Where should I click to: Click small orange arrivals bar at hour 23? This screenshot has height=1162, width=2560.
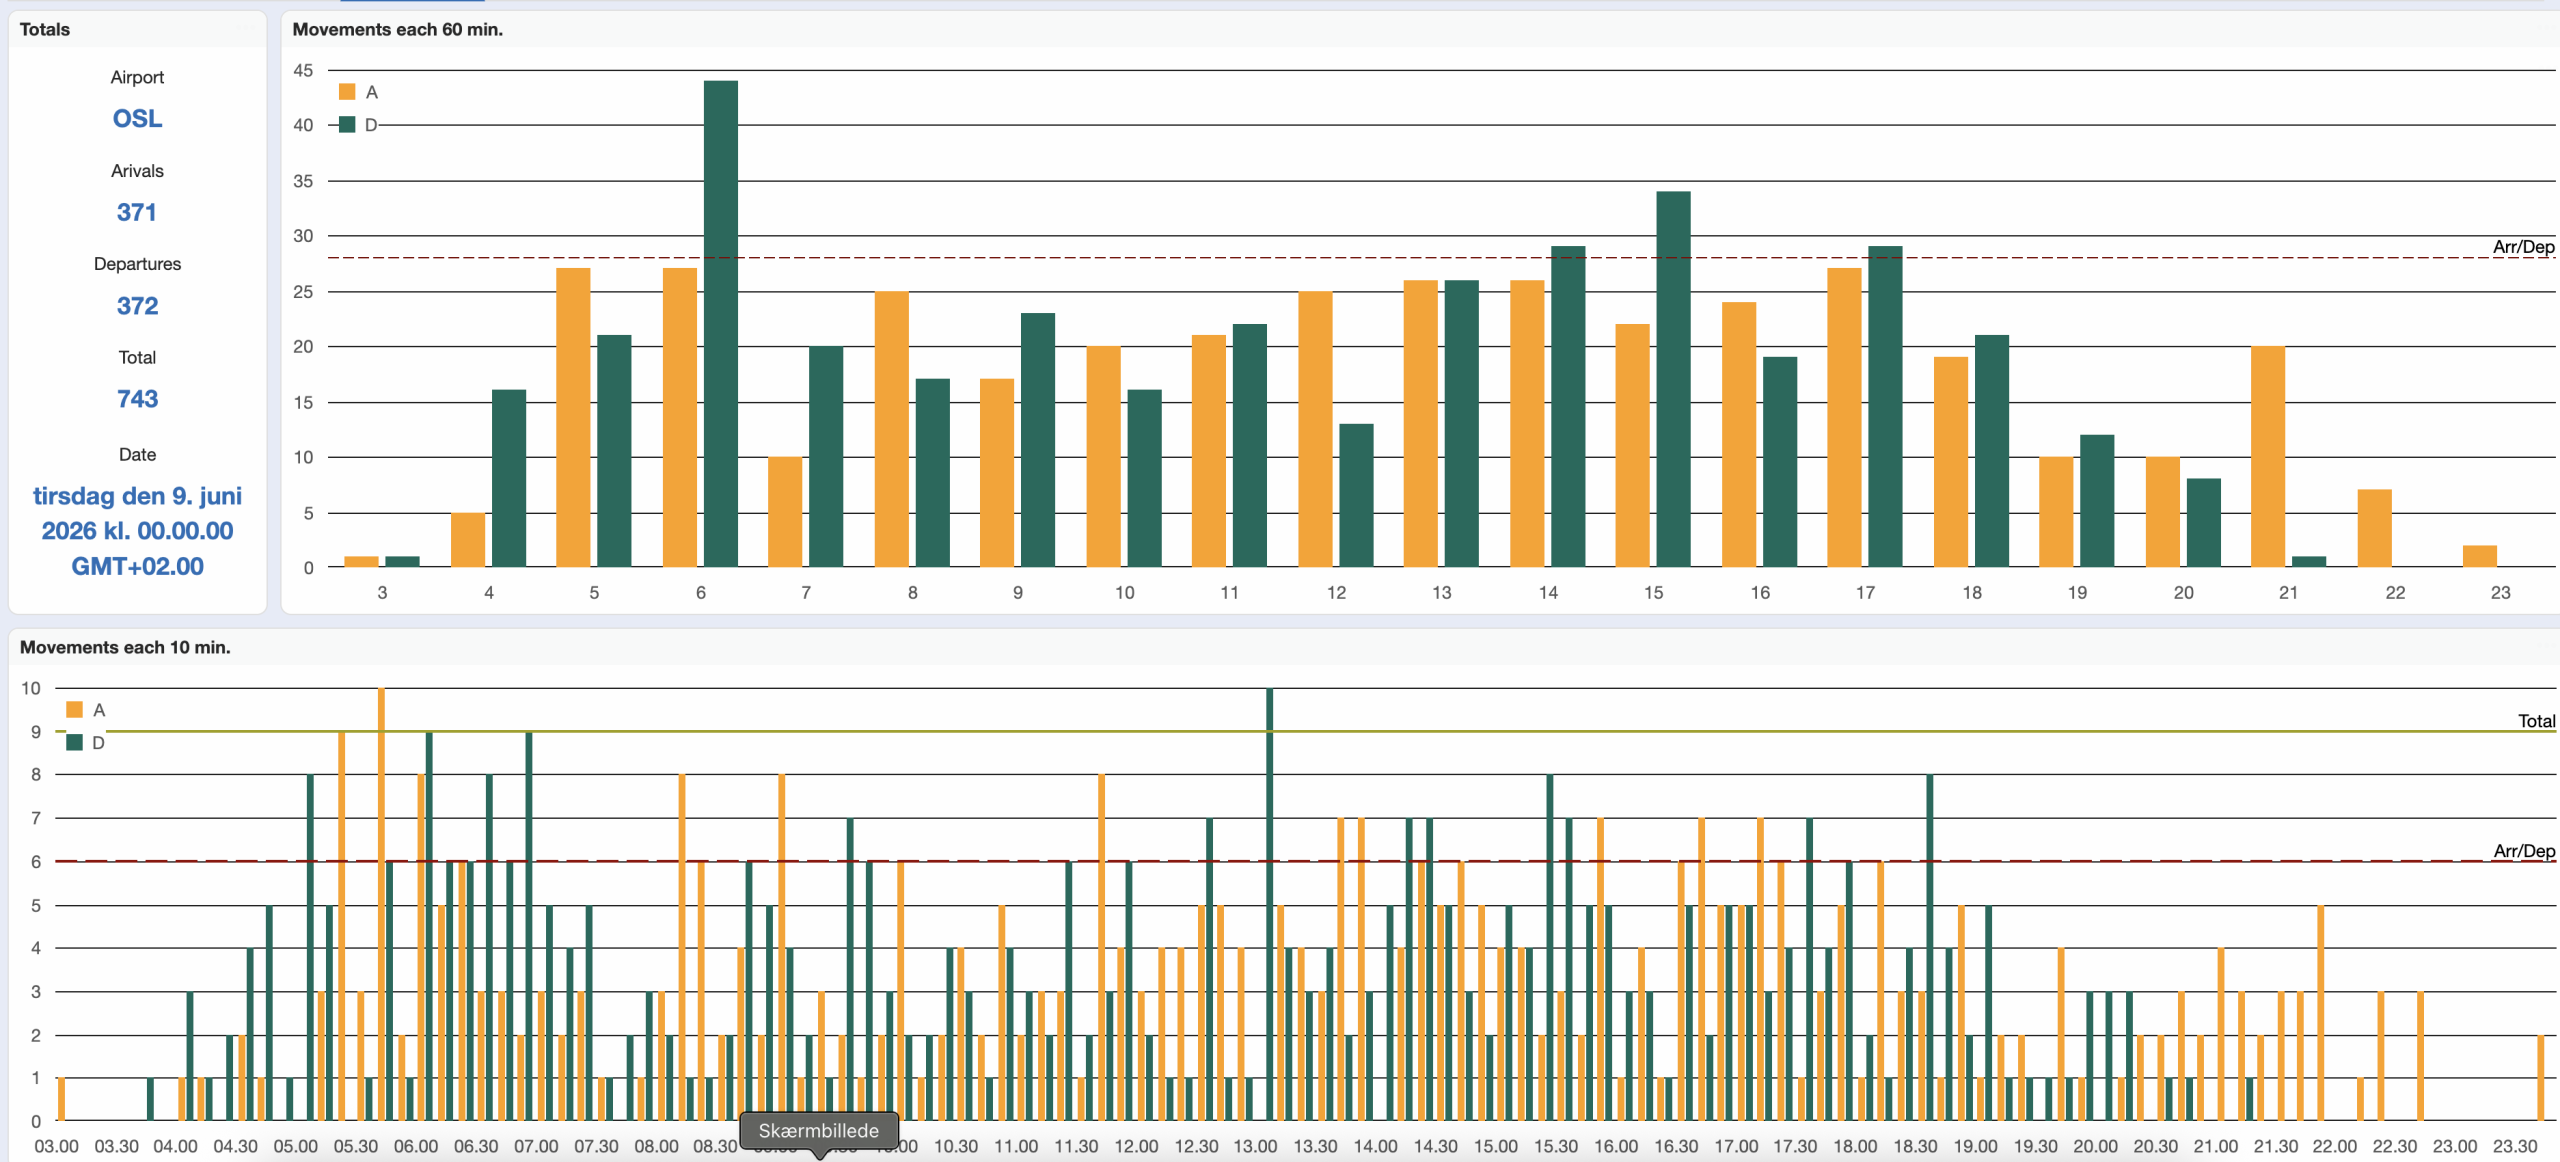pyautogui.click(x=2479, y=556)
